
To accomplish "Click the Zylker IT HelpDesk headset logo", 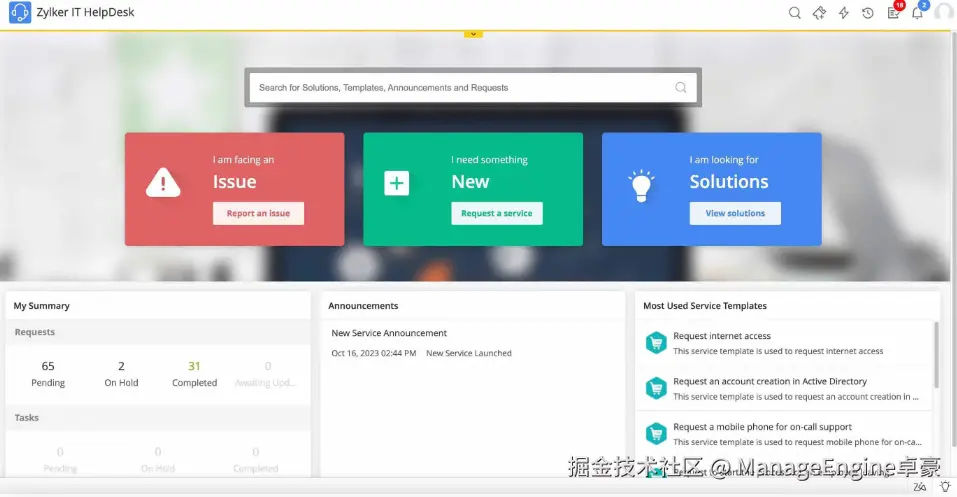I will click(x=20, y=12).
